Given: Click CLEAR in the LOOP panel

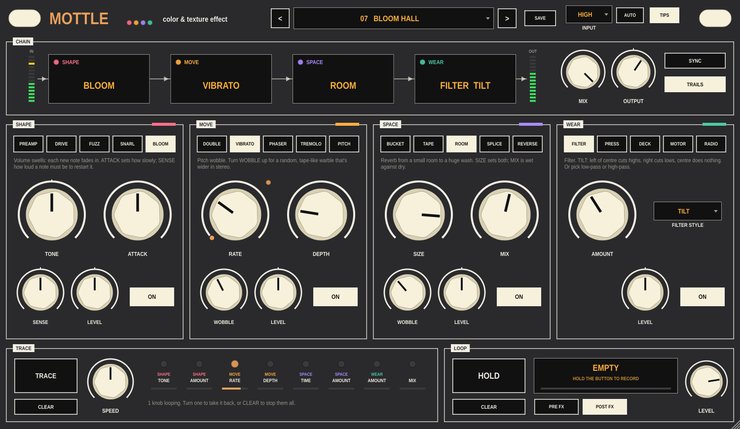Looking at the screenshot, I should tap(488, 407).
